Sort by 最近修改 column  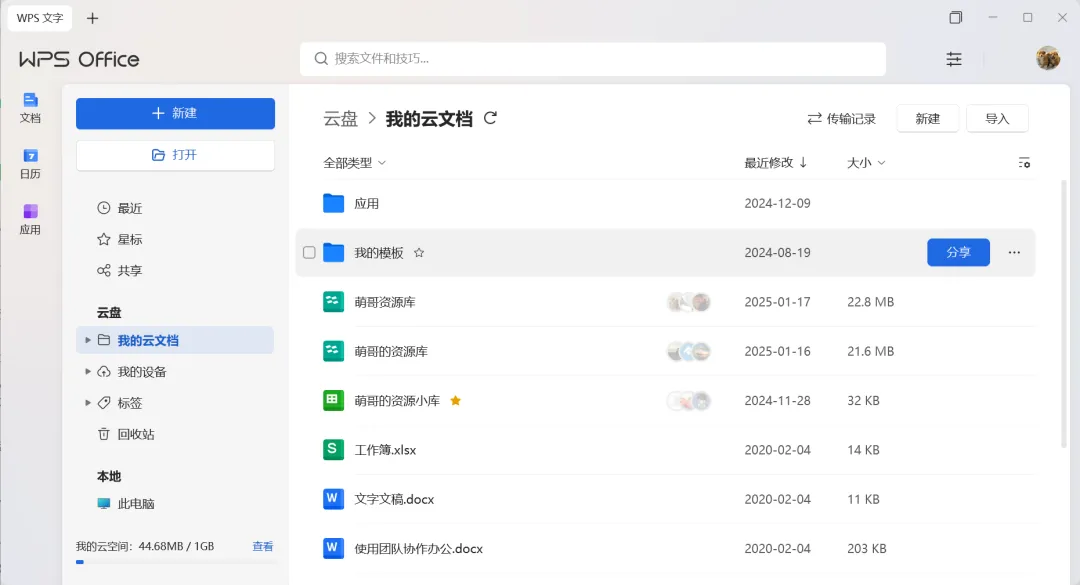(x=776, y=163)
